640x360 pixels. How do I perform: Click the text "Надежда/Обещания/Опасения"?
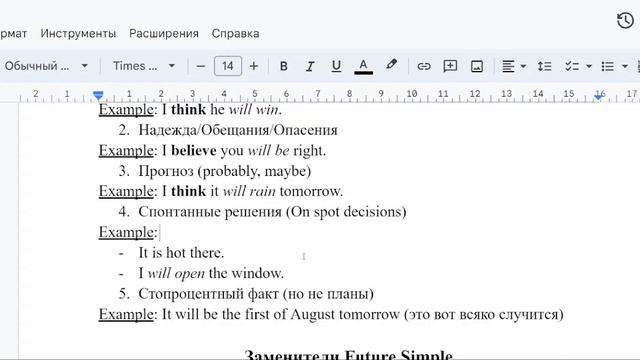tap(238, 130)
